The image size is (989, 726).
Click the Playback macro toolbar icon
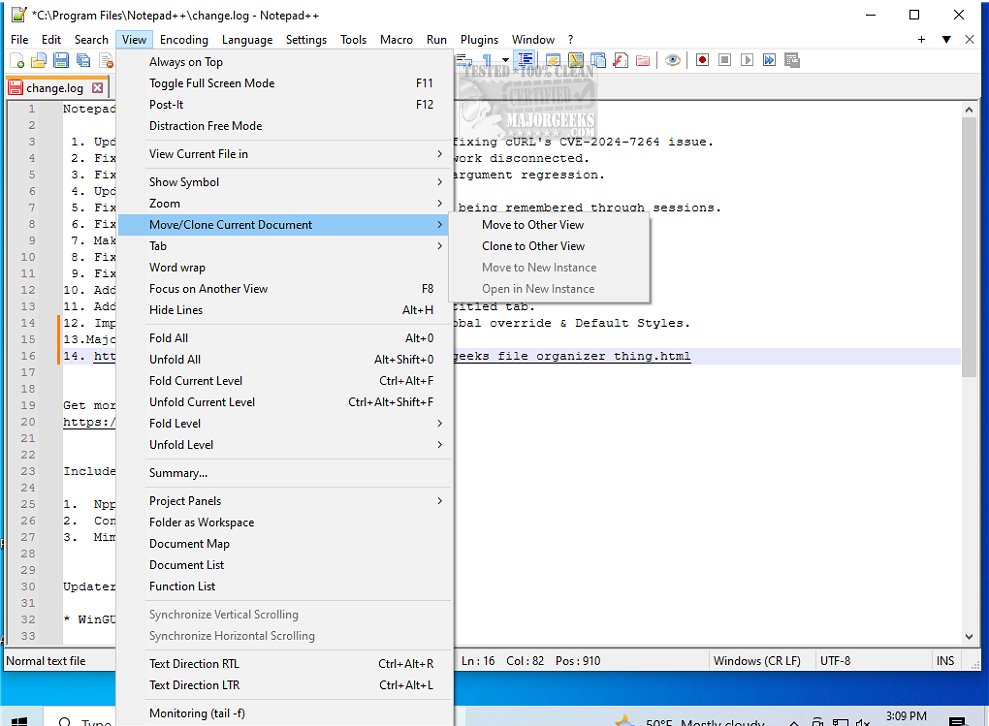[747, 60]
